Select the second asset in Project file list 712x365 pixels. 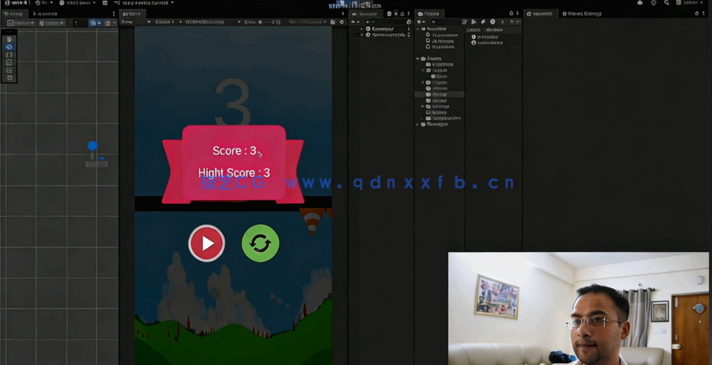point(487,43)
